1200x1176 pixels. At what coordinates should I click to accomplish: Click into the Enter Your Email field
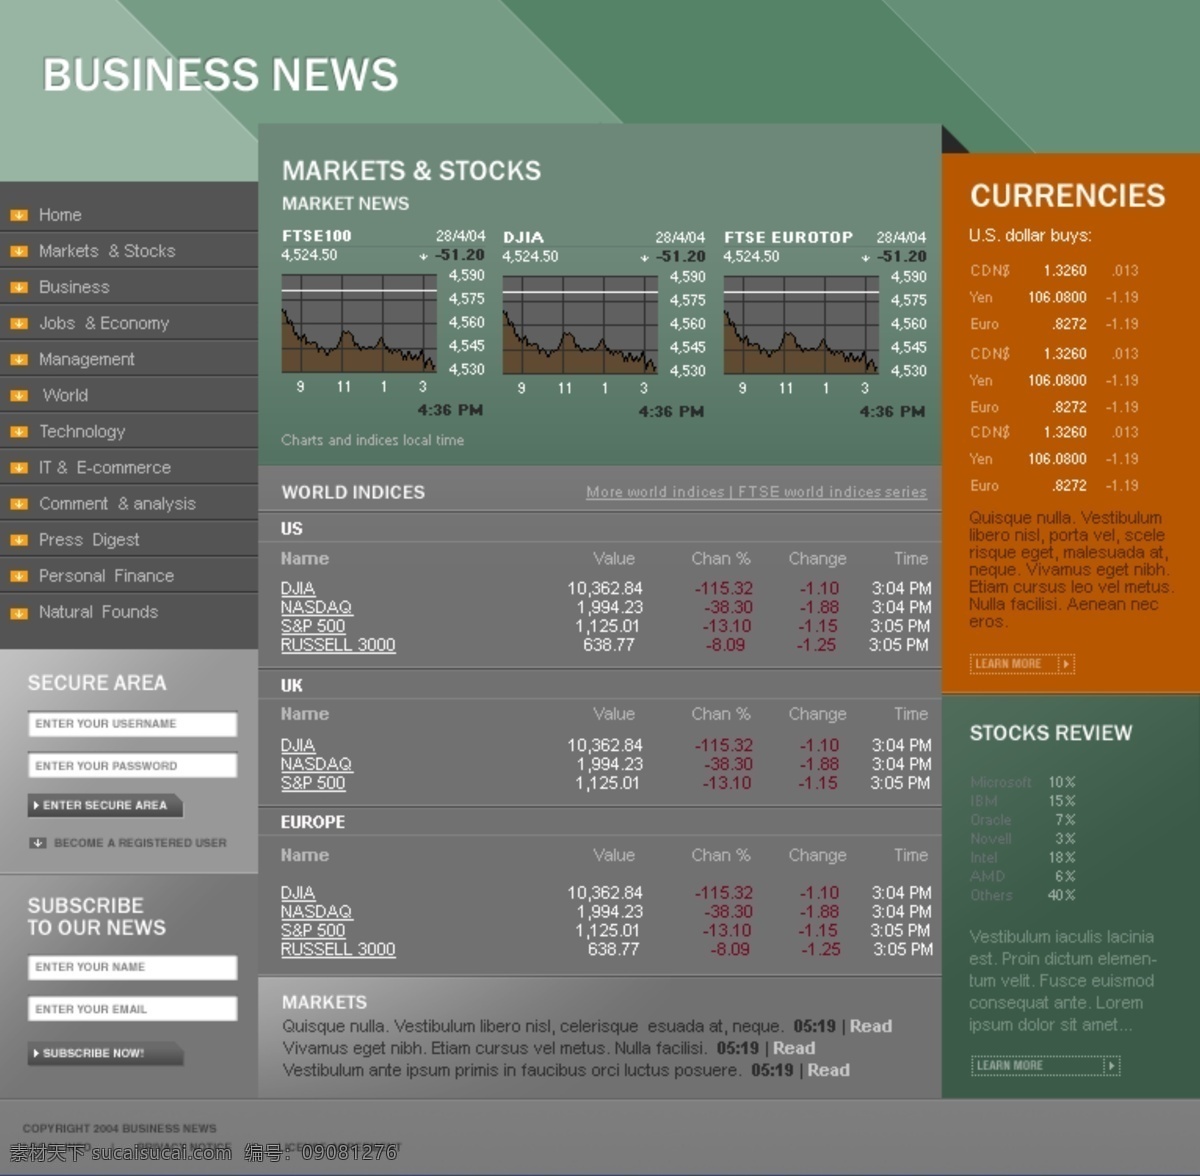tap(132, 1009)
